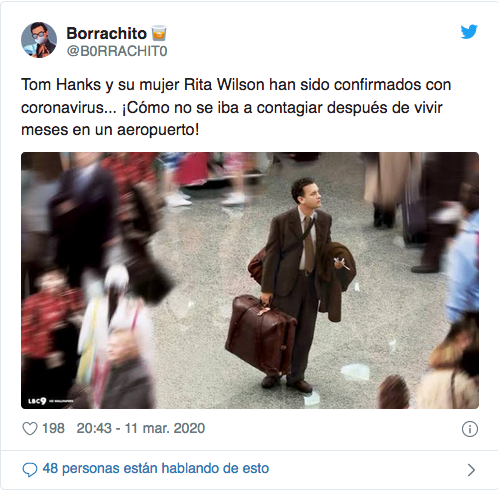Click the brown leather suitcase in photo
The height and width of the screenshot is (494, 498).
coord(261,335)
